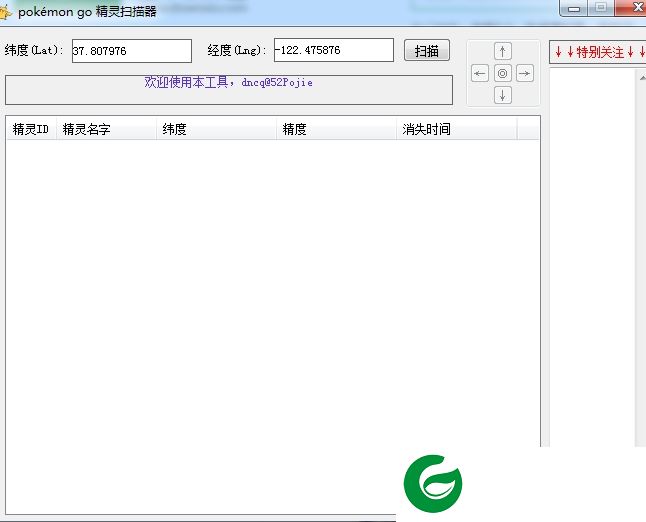
Task: Click the welcome message dncq@52Pojie text
Action: click(x=229, y=82)
